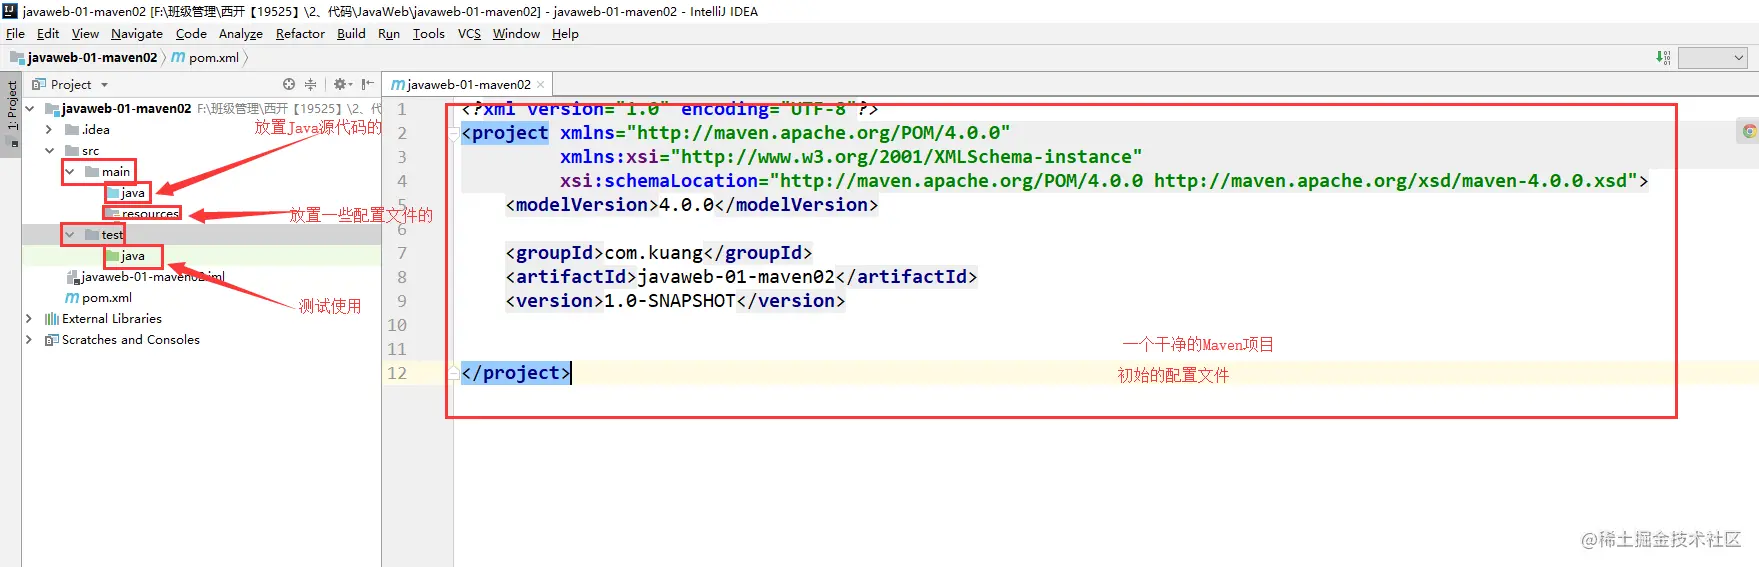Click javaweb-01-maven02 breadcrumb in navigation bar
1759x567 pixels.
click(x=84, y=58)
